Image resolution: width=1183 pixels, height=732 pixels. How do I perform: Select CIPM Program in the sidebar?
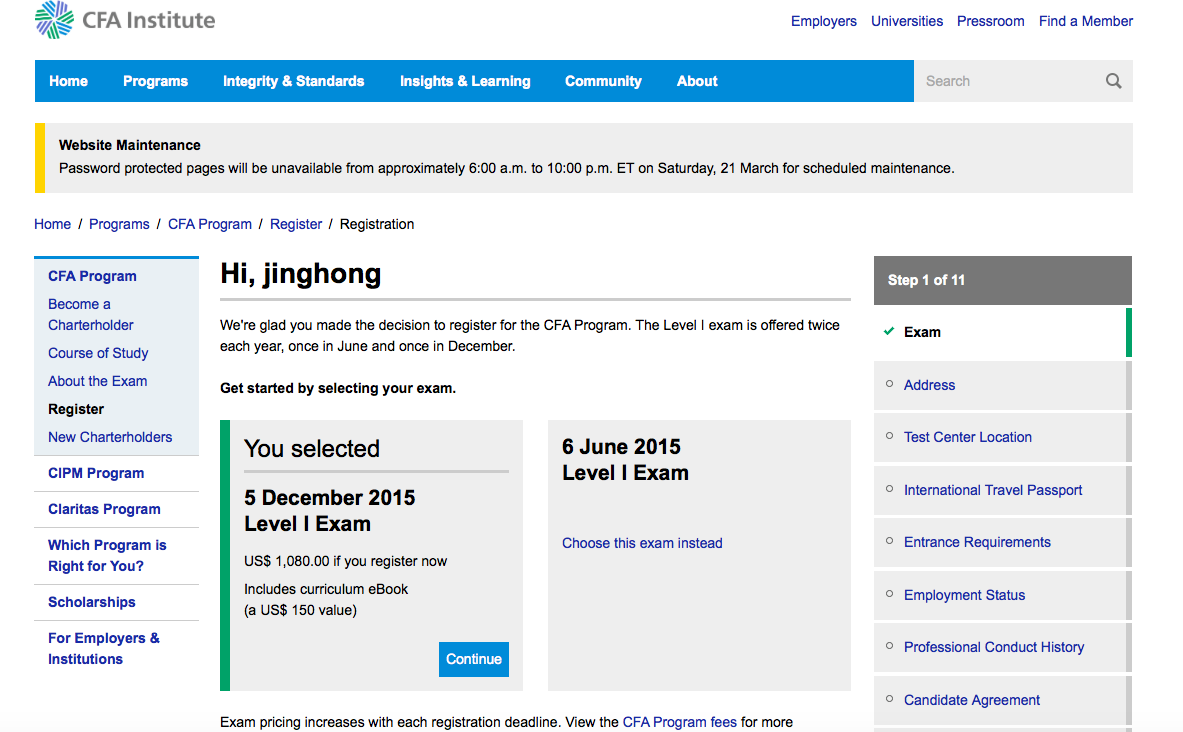(x=96, y=473)
